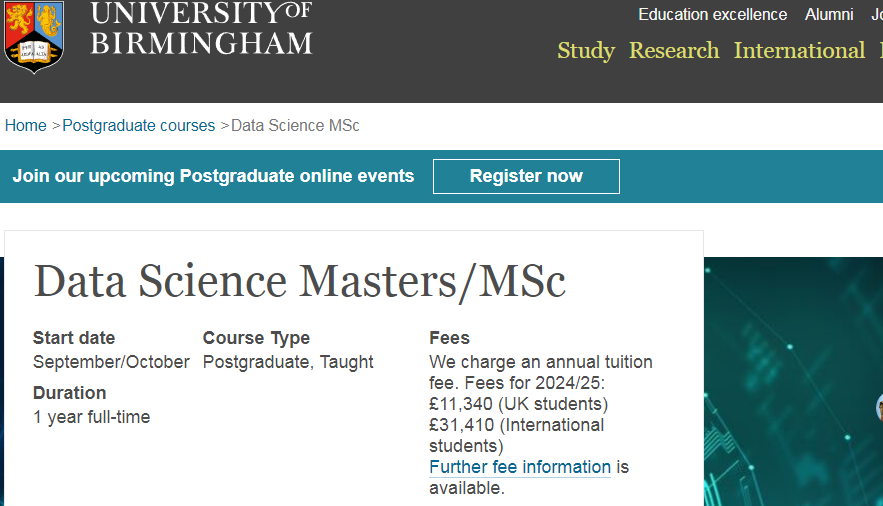Image resolution: width=883 pixels, height=506 pixels.
Task: Go to Home via breadcrumb
Action: [26, 125]
